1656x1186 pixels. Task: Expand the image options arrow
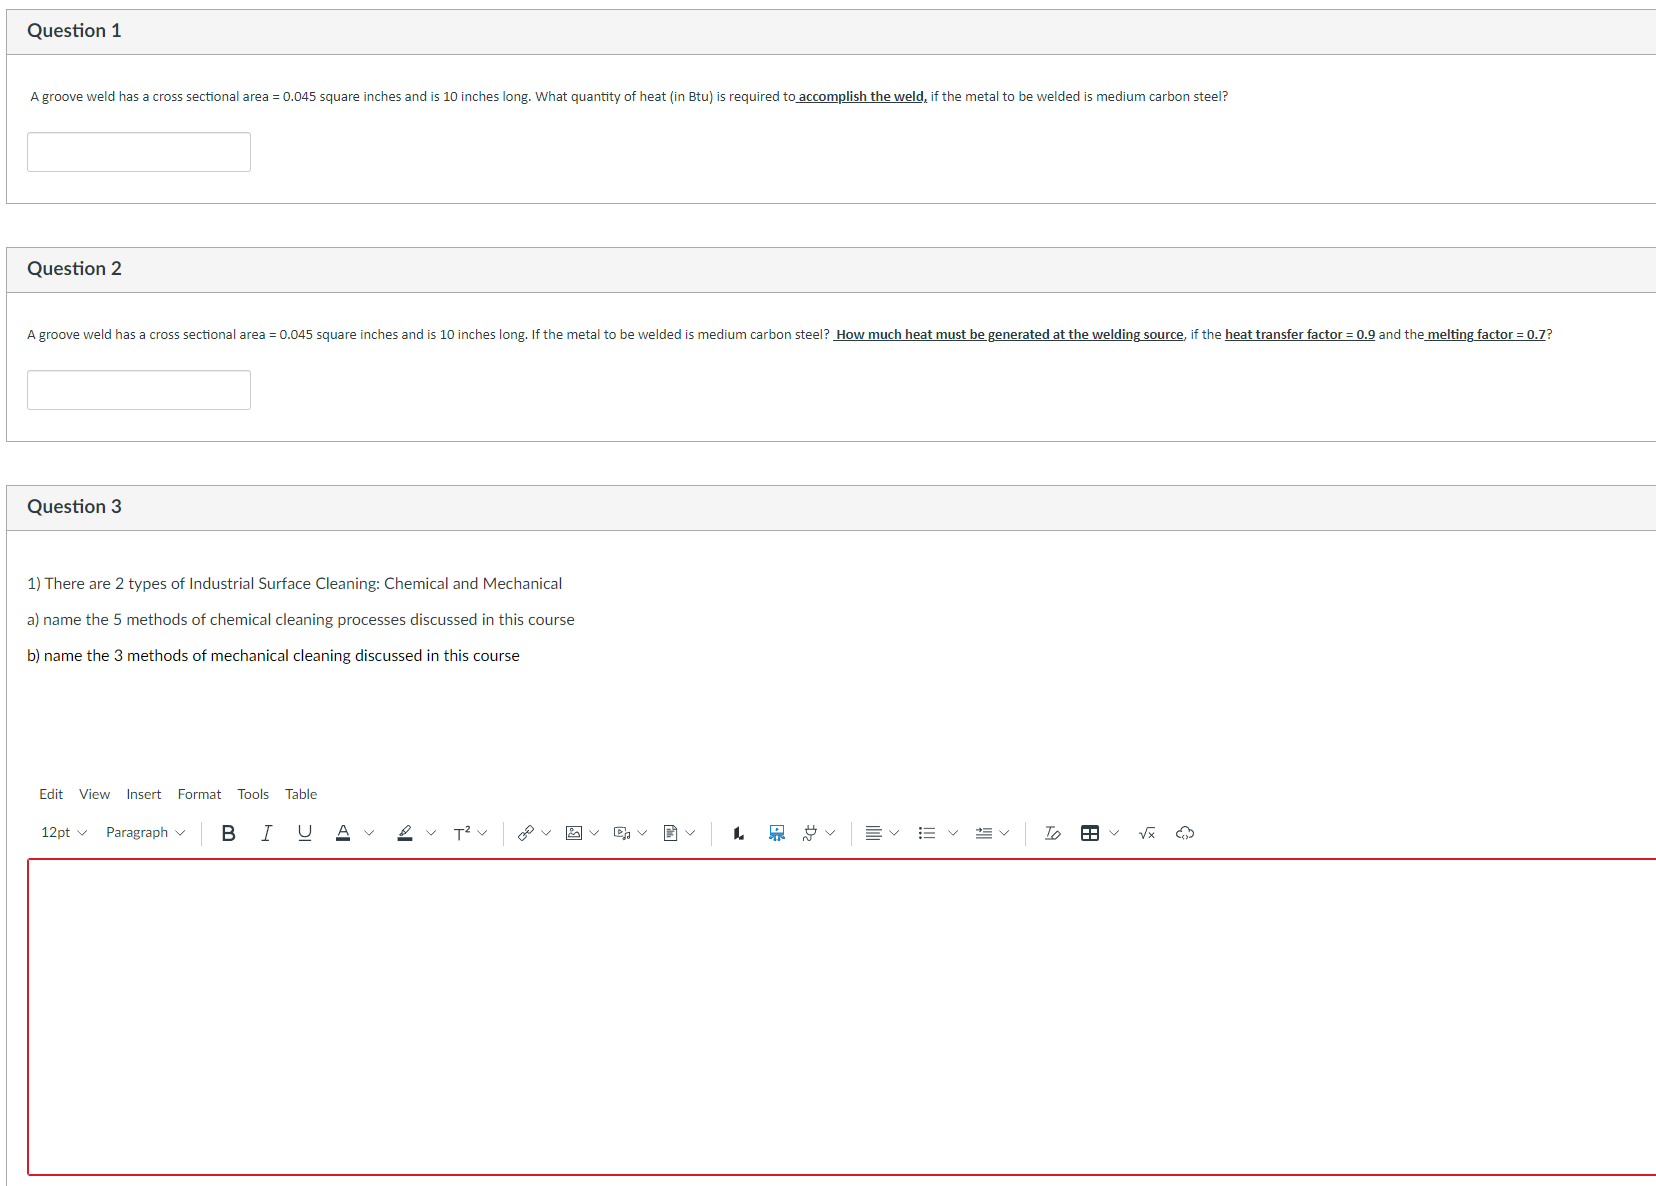(x=594, y=833)
